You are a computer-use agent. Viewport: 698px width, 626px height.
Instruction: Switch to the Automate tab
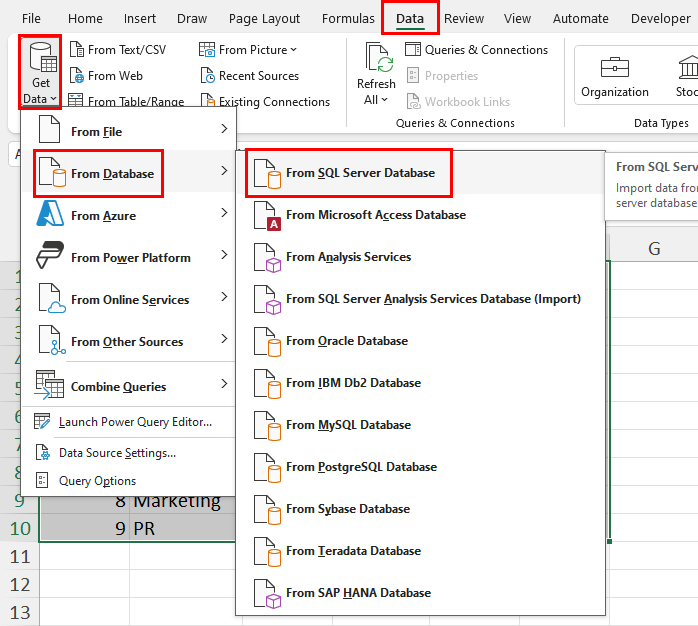[580, 18]
